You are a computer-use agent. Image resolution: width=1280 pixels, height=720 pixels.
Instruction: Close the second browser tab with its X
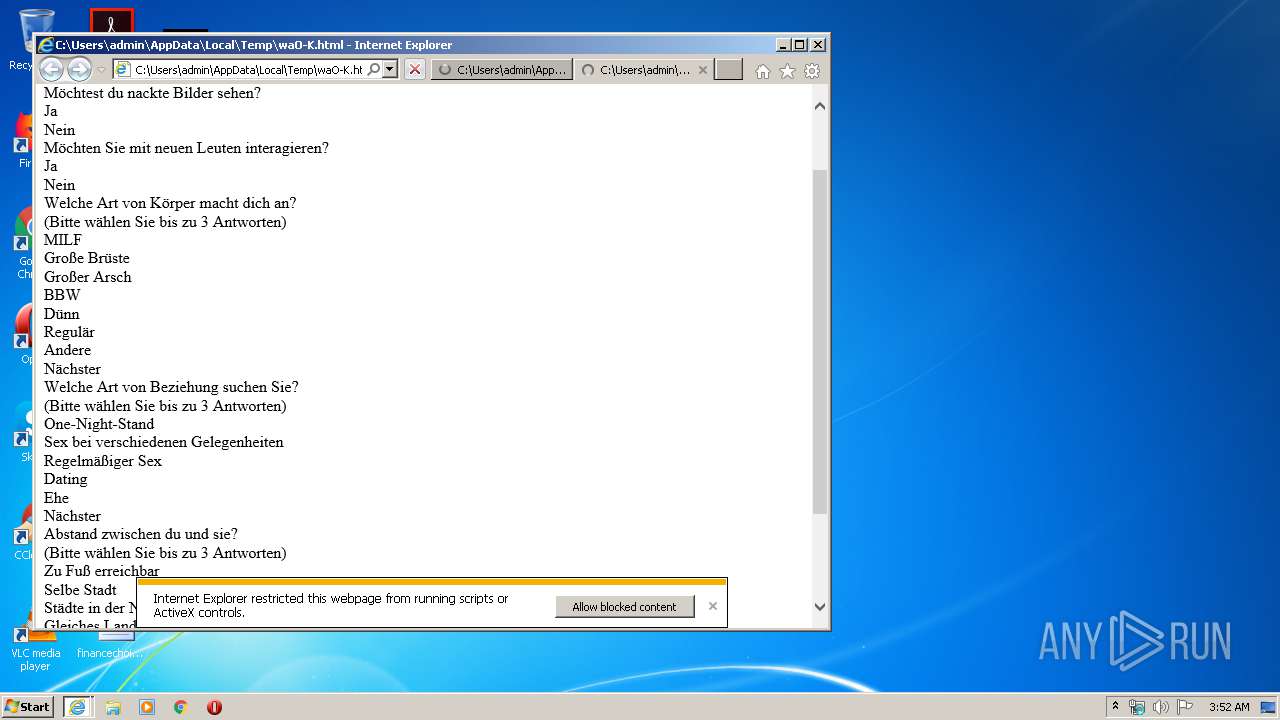(703, 70)
